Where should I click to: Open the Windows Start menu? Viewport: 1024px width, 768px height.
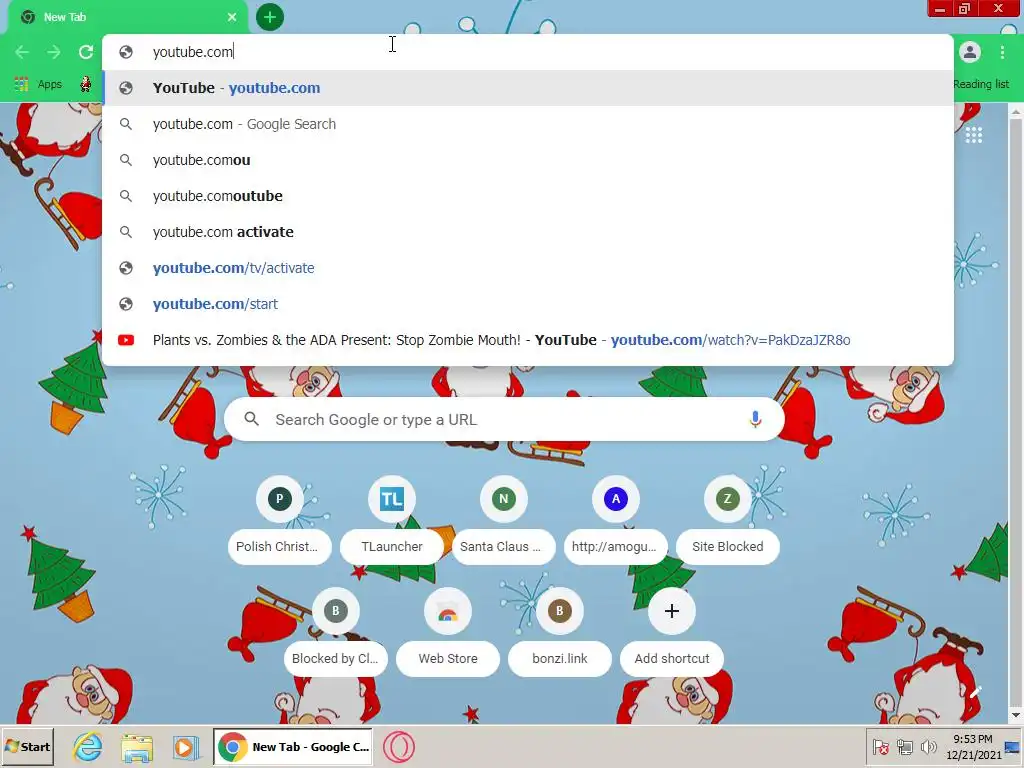[28, 746]
